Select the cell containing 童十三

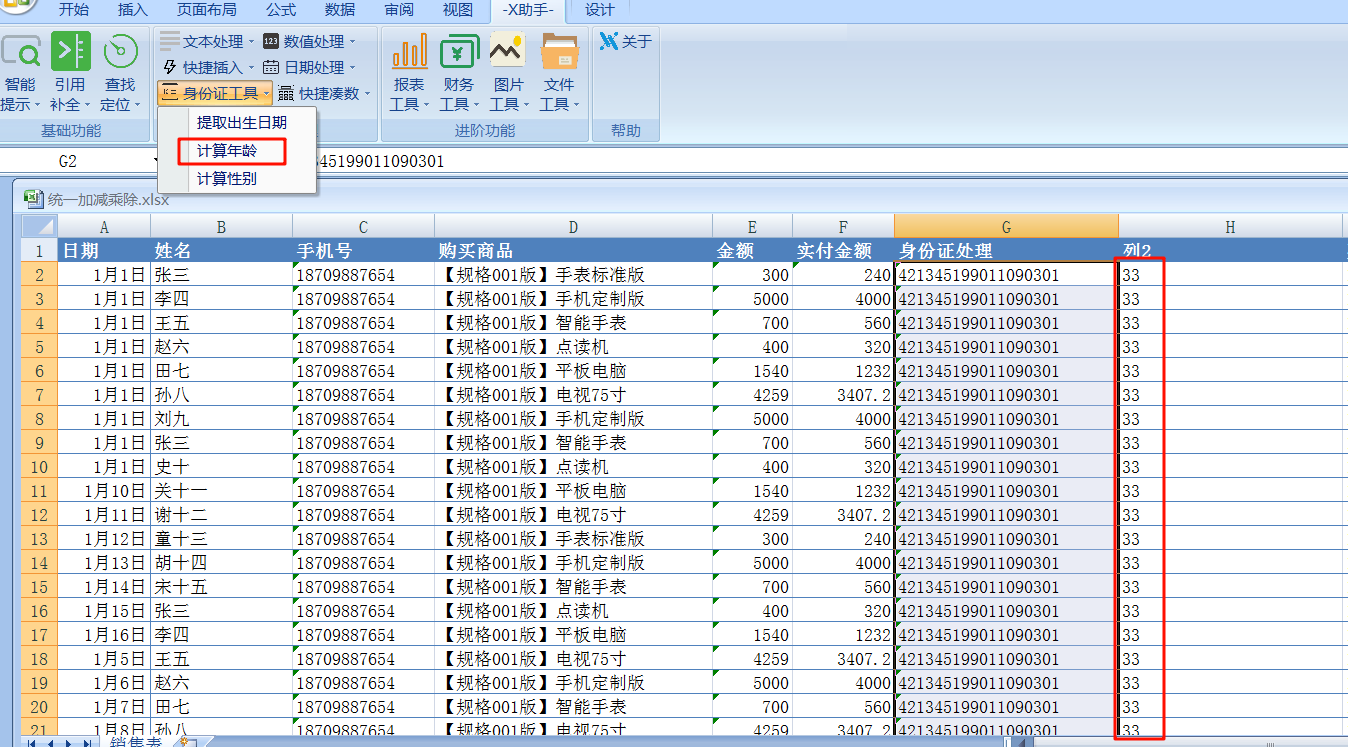(221, 539)
